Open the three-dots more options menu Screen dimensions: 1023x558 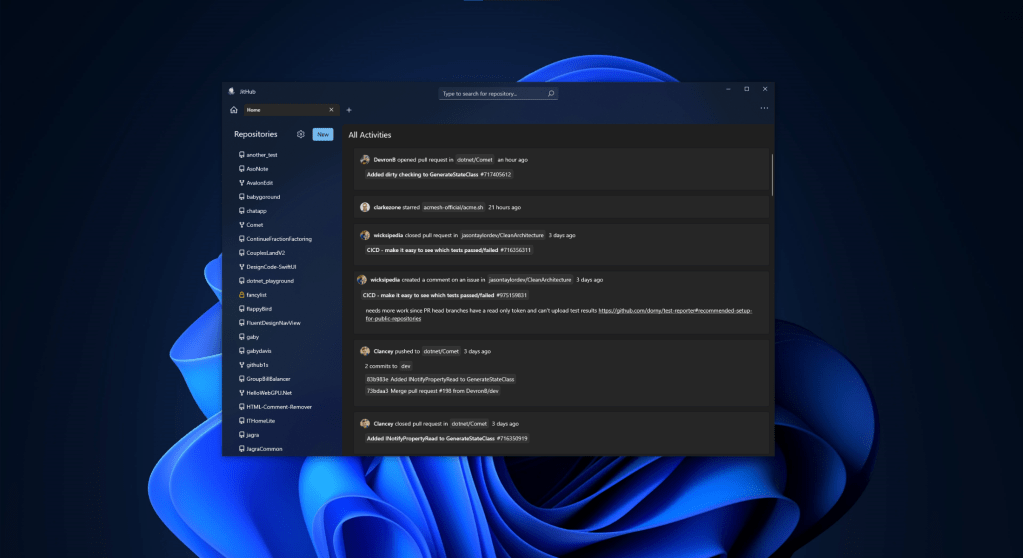[764, 108]
